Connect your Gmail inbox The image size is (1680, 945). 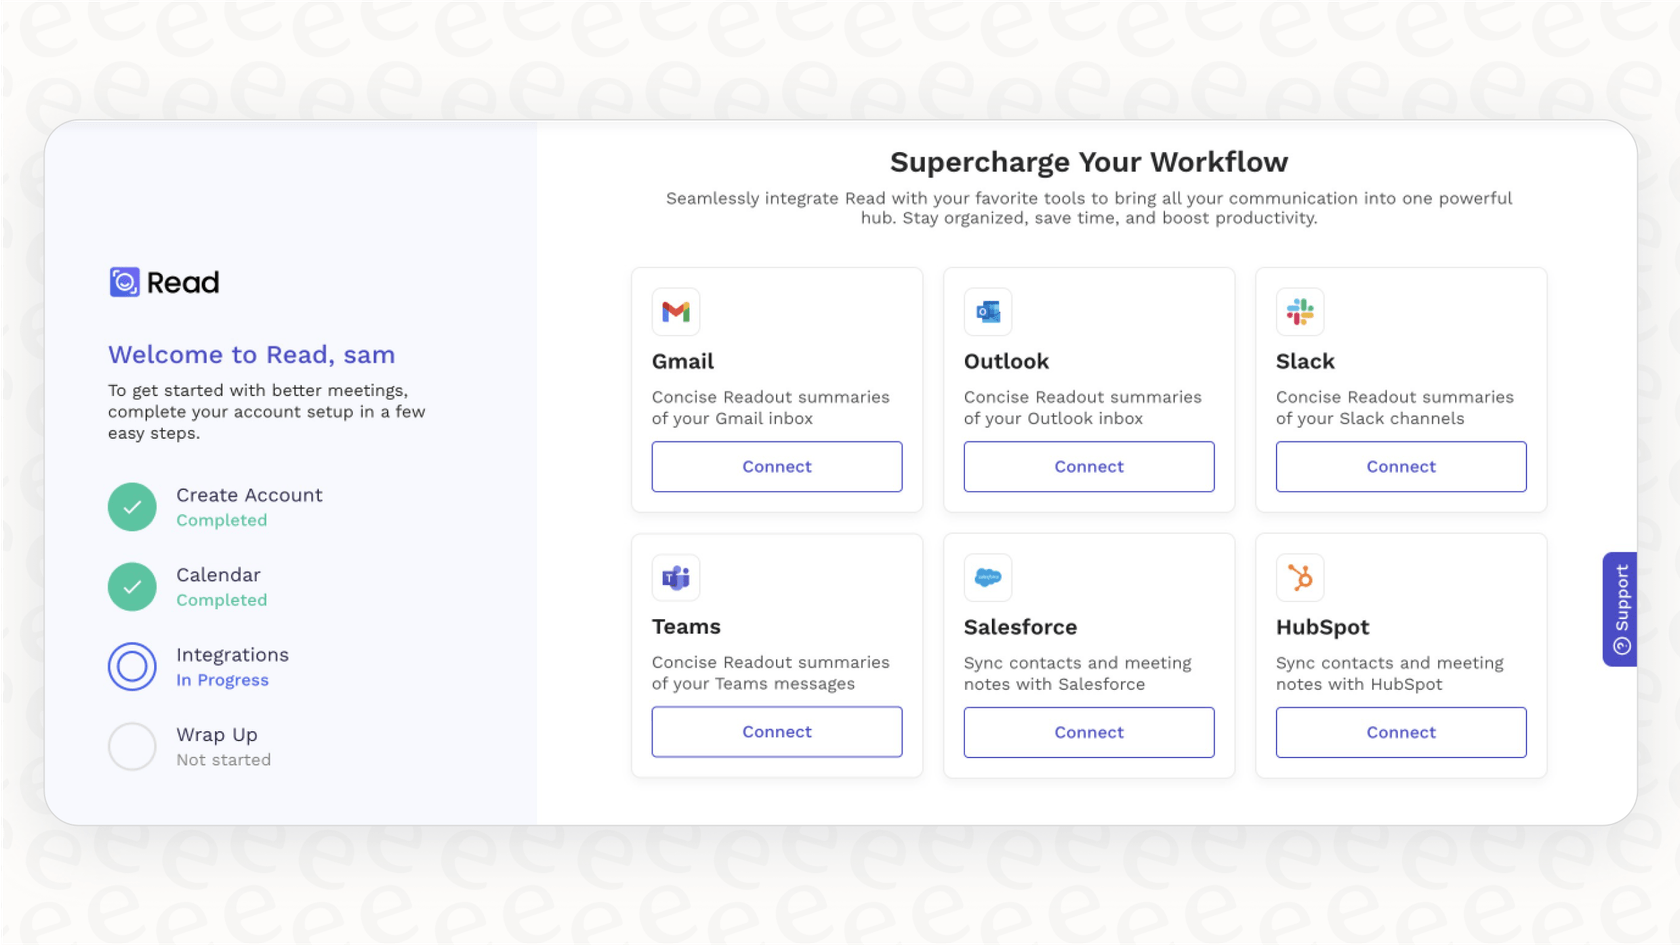[x=777, y=466]
